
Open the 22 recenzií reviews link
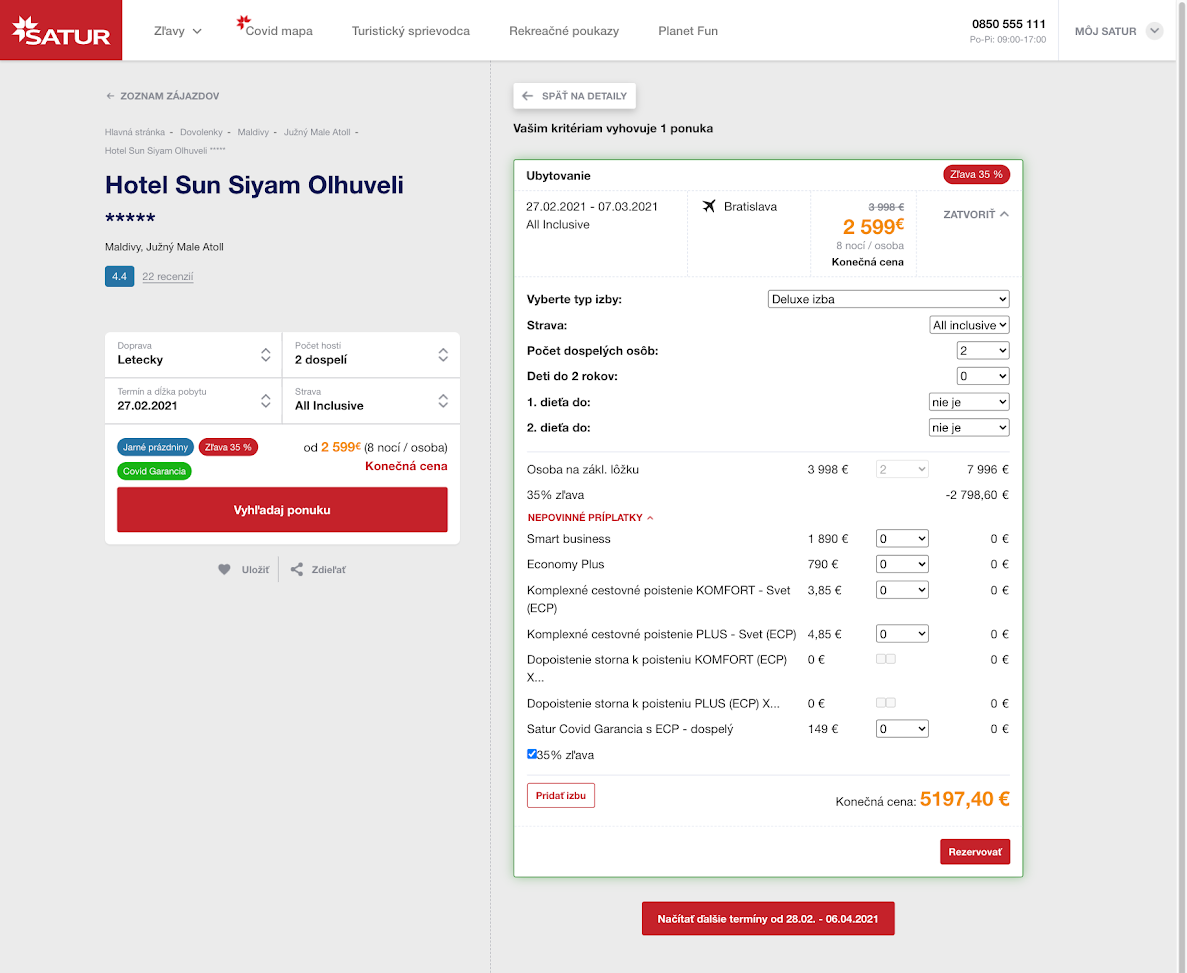click(167, 277)
